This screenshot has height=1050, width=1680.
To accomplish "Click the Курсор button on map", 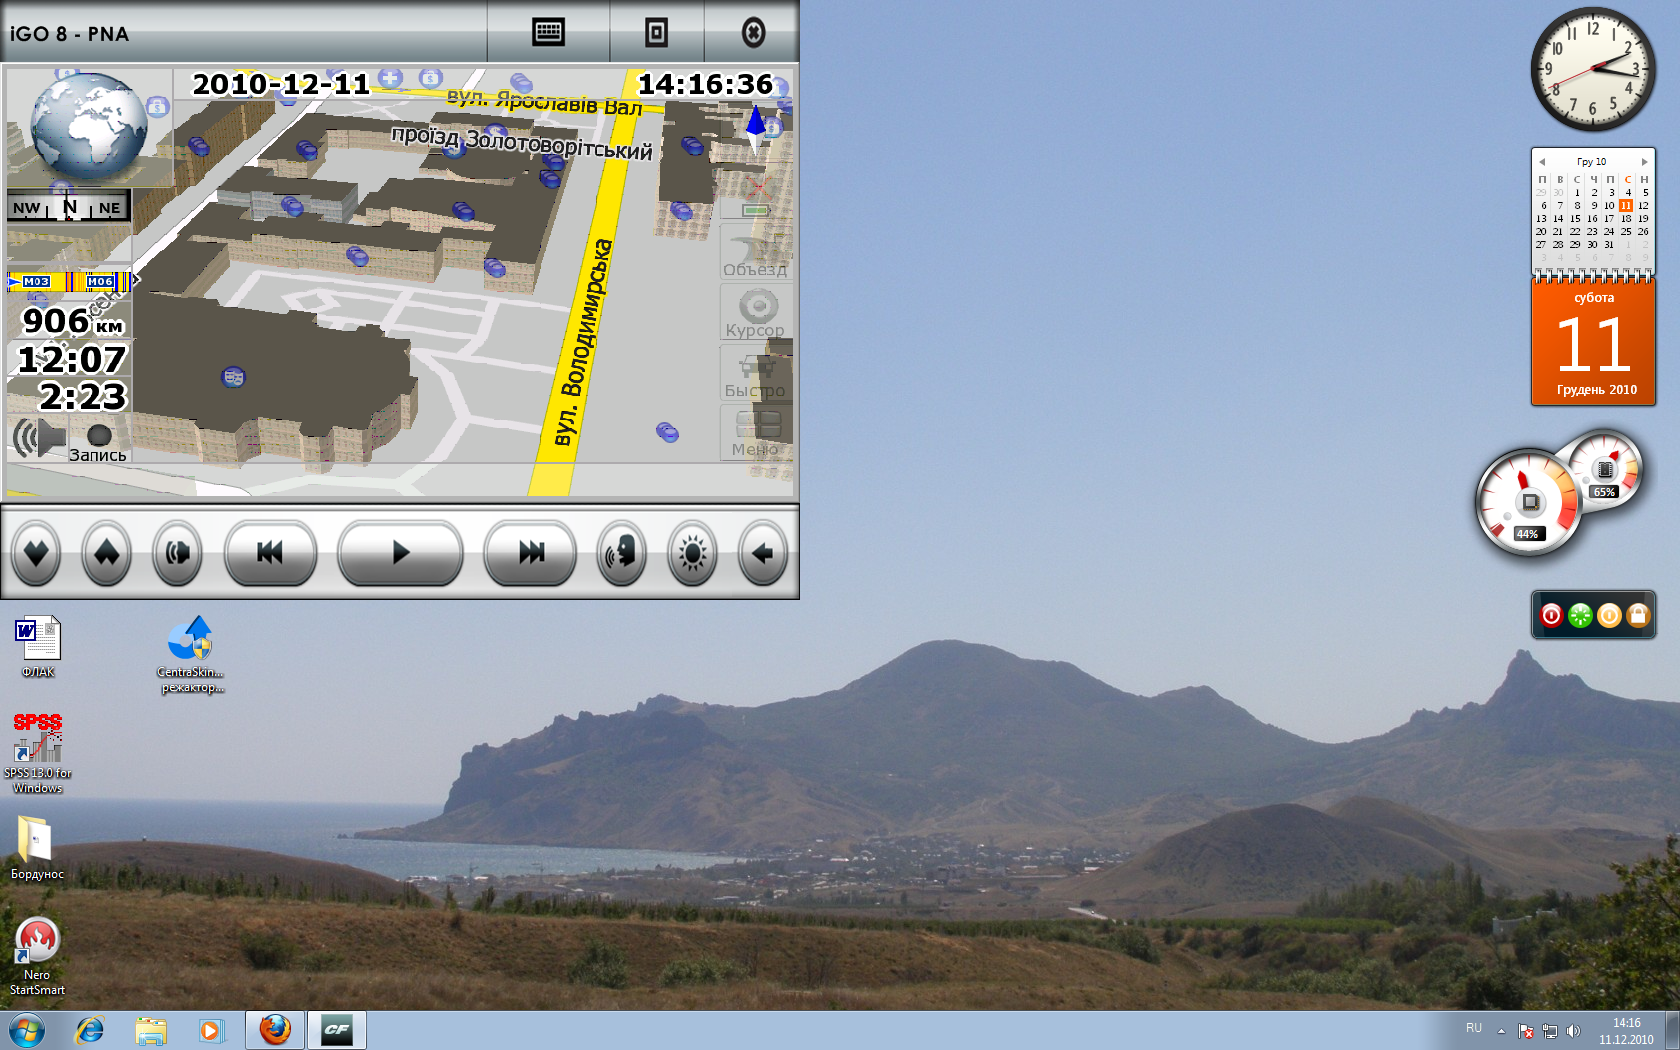I will 755,314.
